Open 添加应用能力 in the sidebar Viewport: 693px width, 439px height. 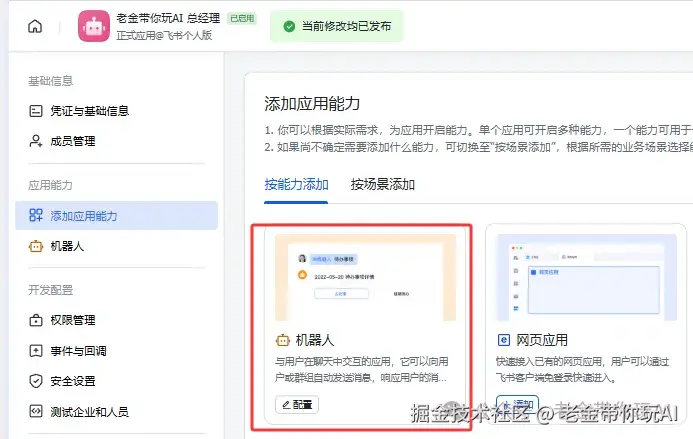click(x=116, y=215)
